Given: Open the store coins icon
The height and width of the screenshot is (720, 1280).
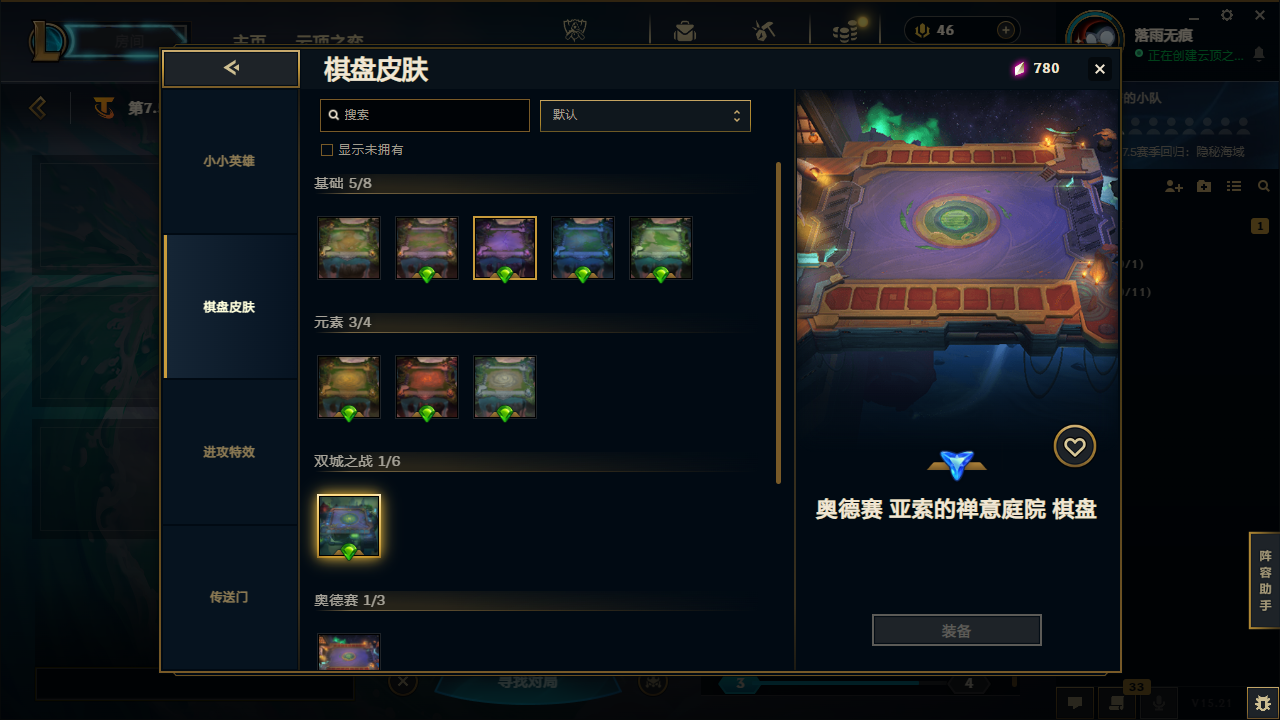Looking at the screenshot, I should [845, 31].
